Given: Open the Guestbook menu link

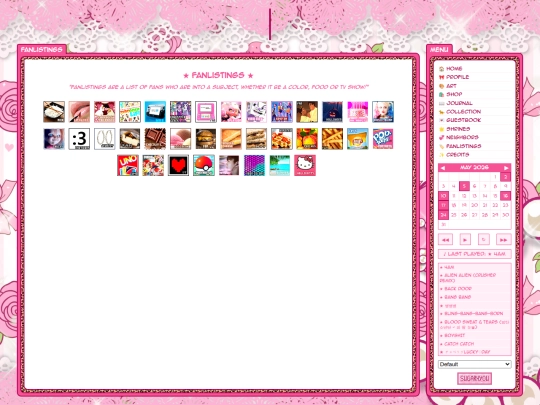Looking at the screenshot, I should coord(464,120).
